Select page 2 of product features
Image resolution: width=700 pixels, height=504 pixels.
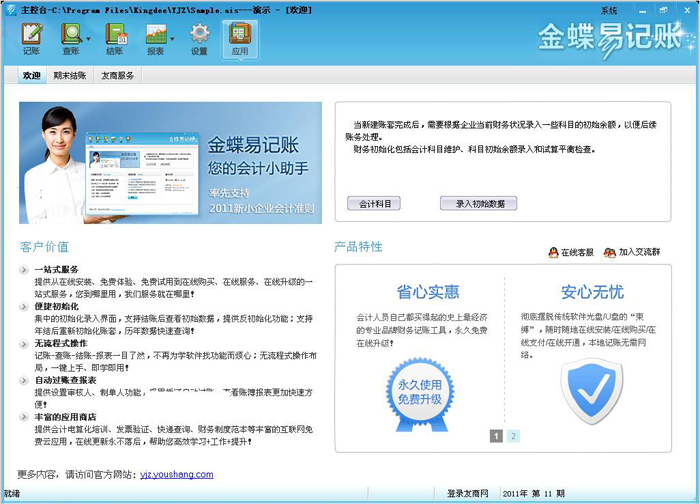pos(513,436)
